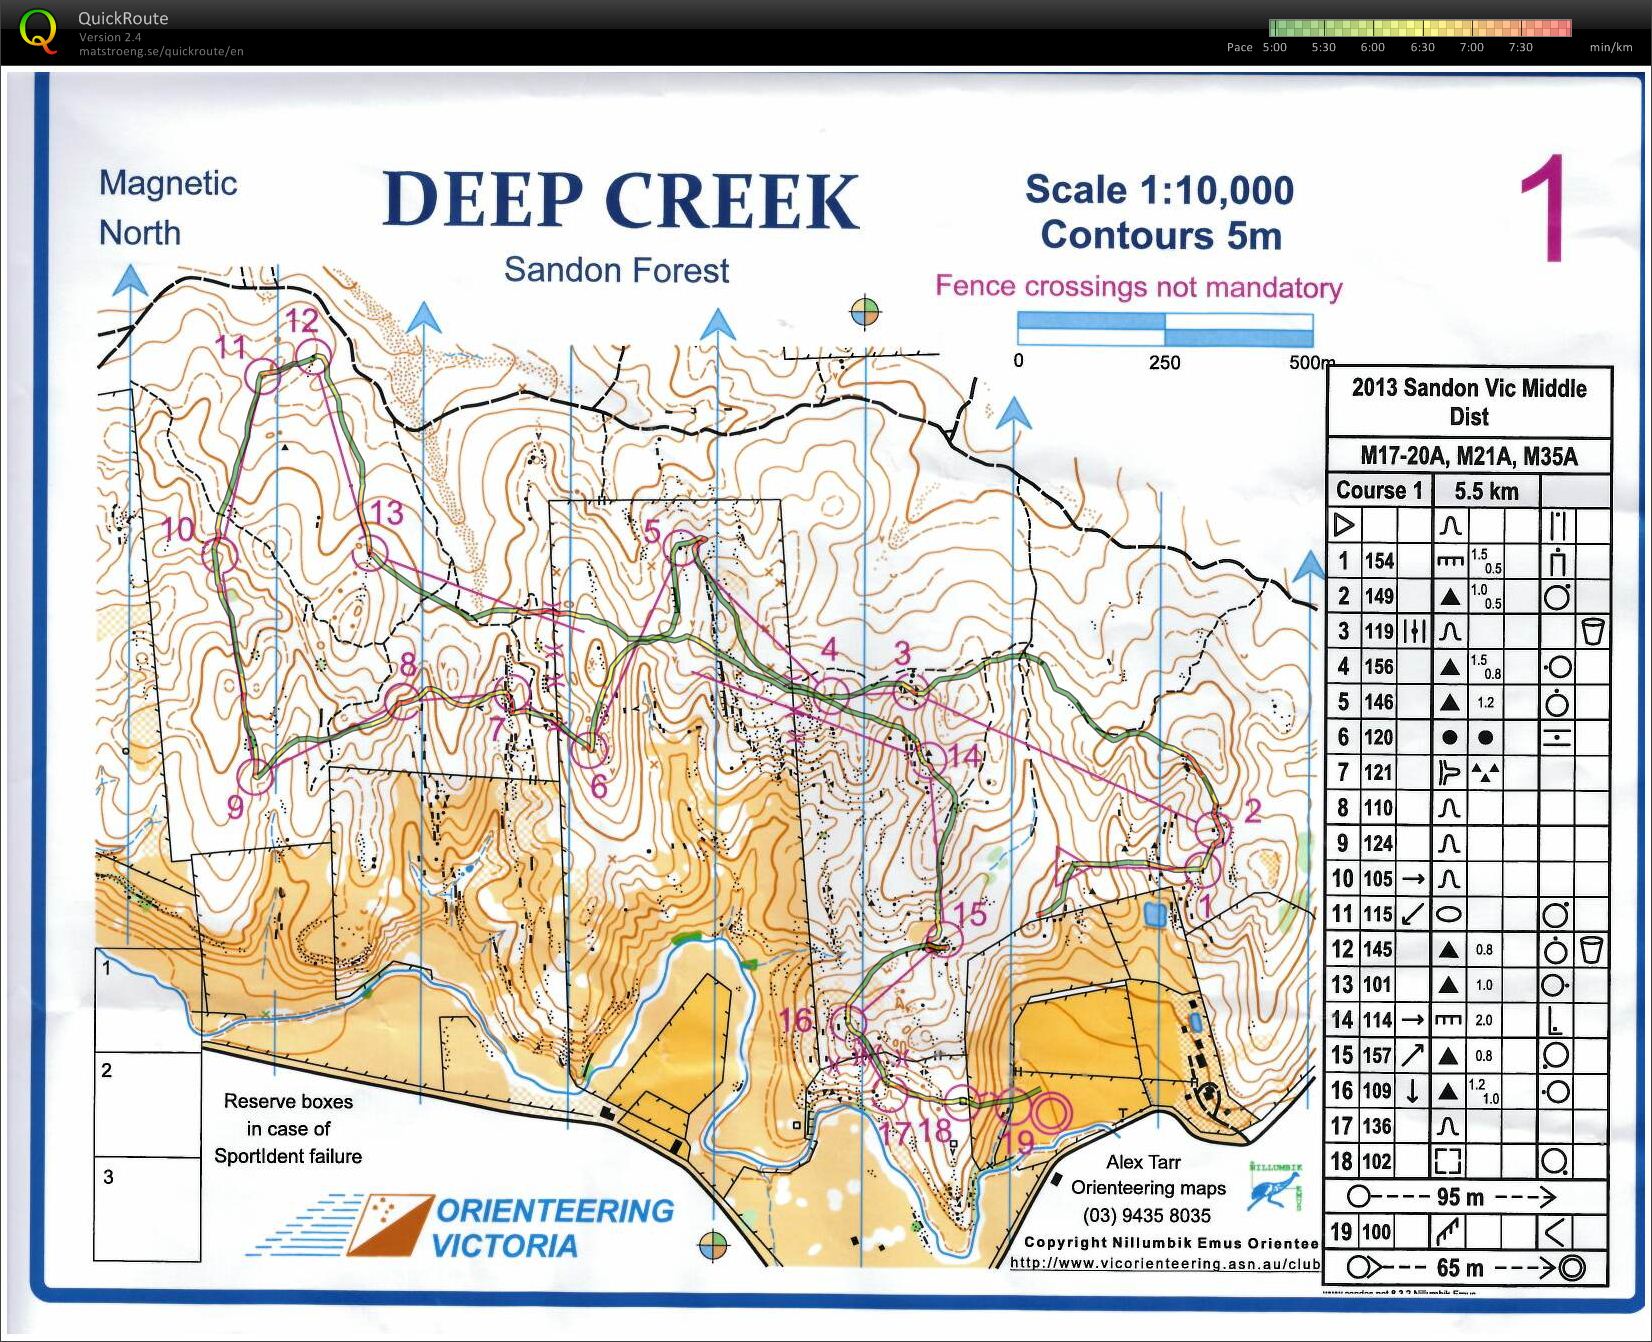This screenshot has height=1342, width=1652.
Task: Click the DEEP CREEK map title
Action: click(620, 200)
